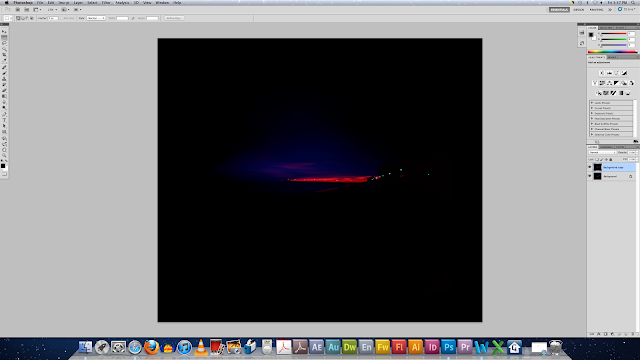Select the Move tool
The image size is (640, 360).
pyautogui.click(x=4, y=31)
